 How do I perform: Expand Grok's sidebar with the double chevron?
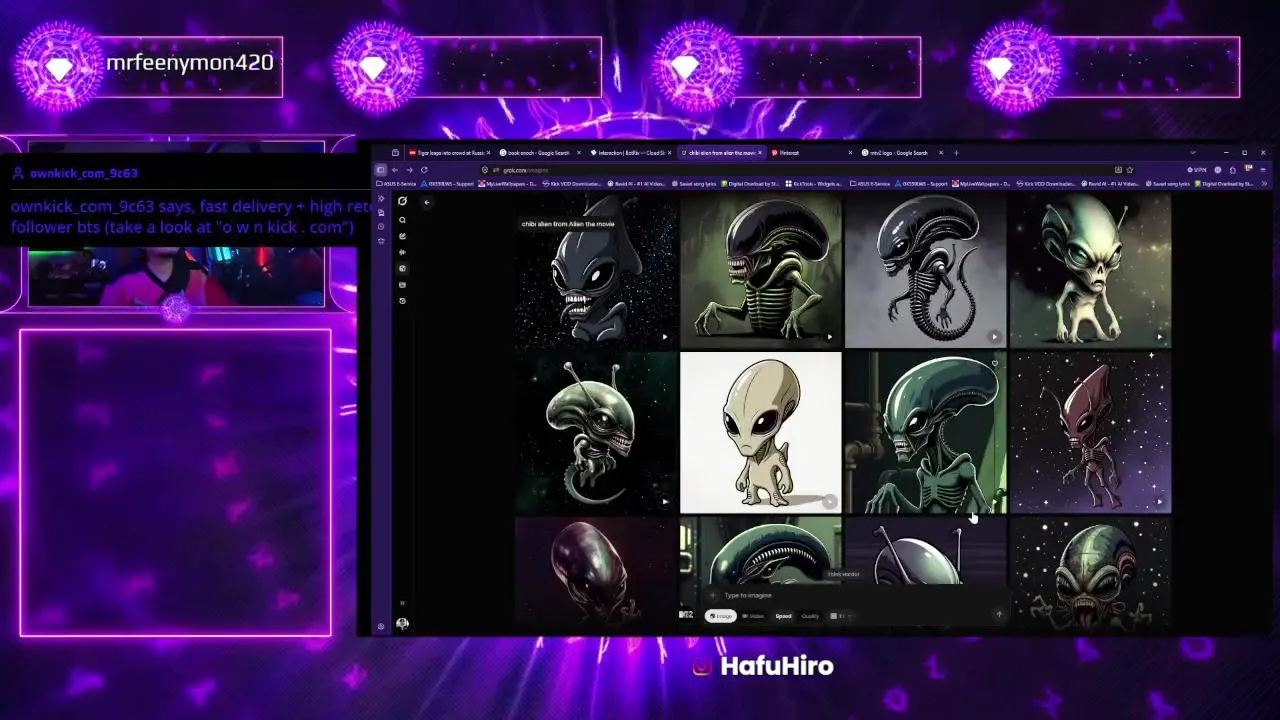coord(402,603)
